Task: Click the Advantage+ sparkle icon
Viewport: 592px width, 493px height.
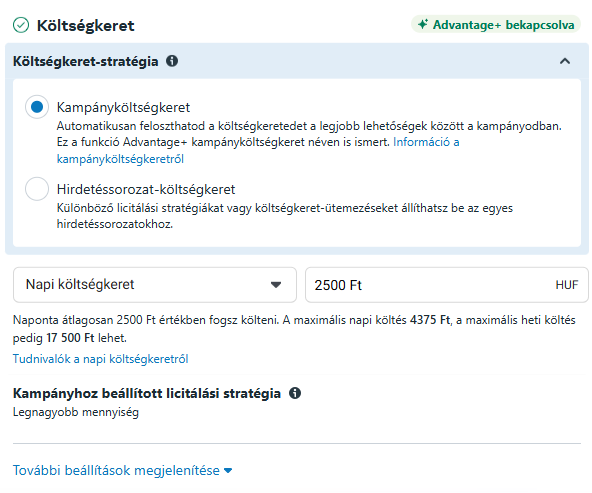Action: coord(423,24)
